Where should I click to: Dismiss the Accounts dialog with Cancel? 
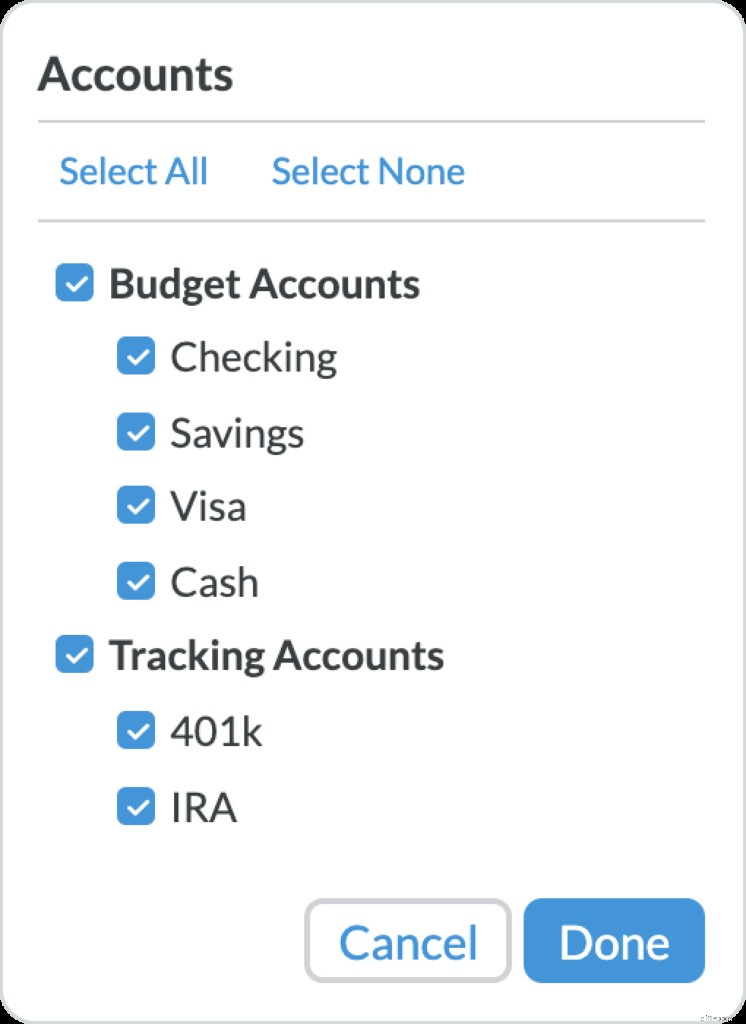tap(406, 940)
